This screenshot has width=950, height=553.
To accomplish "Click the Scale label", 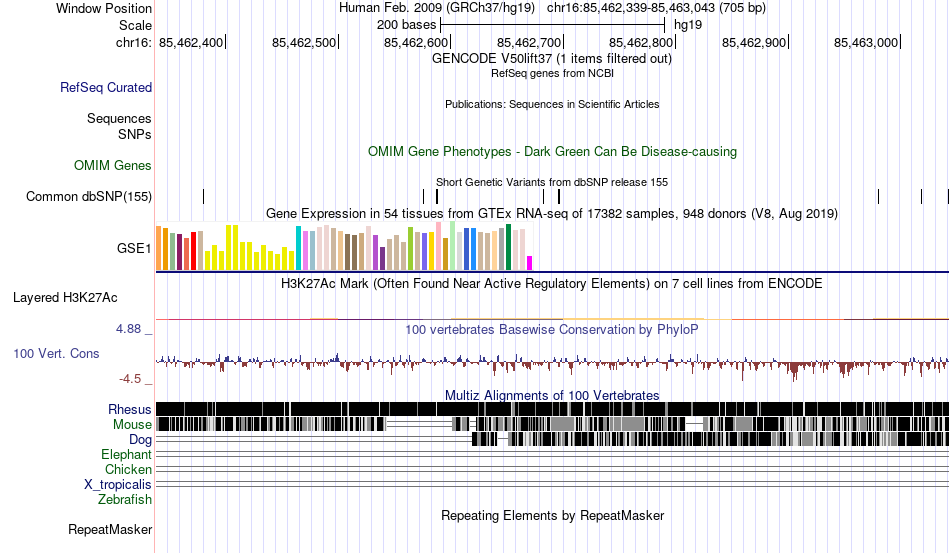I will (135, 25).
